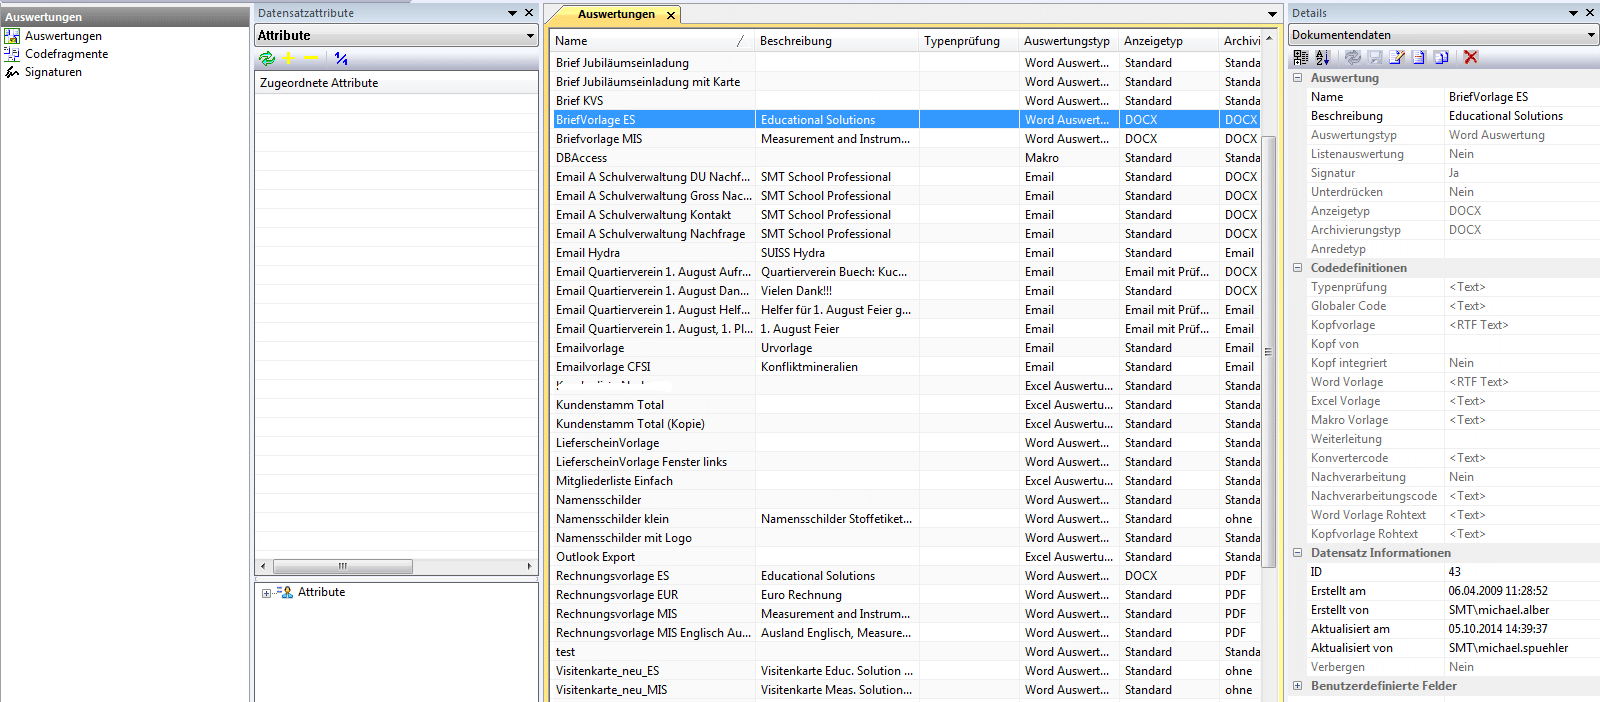Switch Details to categorized view icon
1600x702 pixels.
pyautogui.click(x=1301, y=58)
